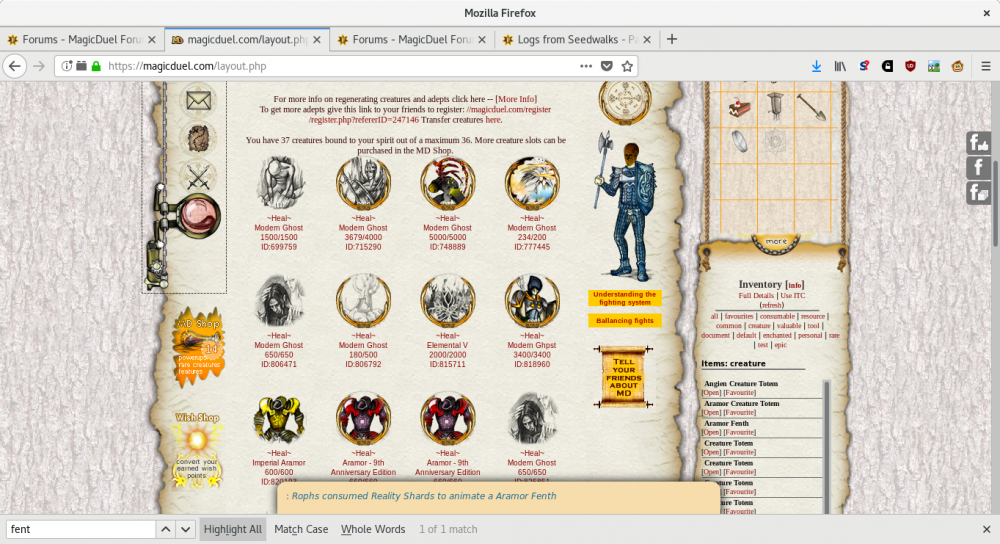Viewport: 1000px width, 544px height.
Task: Open the MD Shop icon
Action: point(198,347)
